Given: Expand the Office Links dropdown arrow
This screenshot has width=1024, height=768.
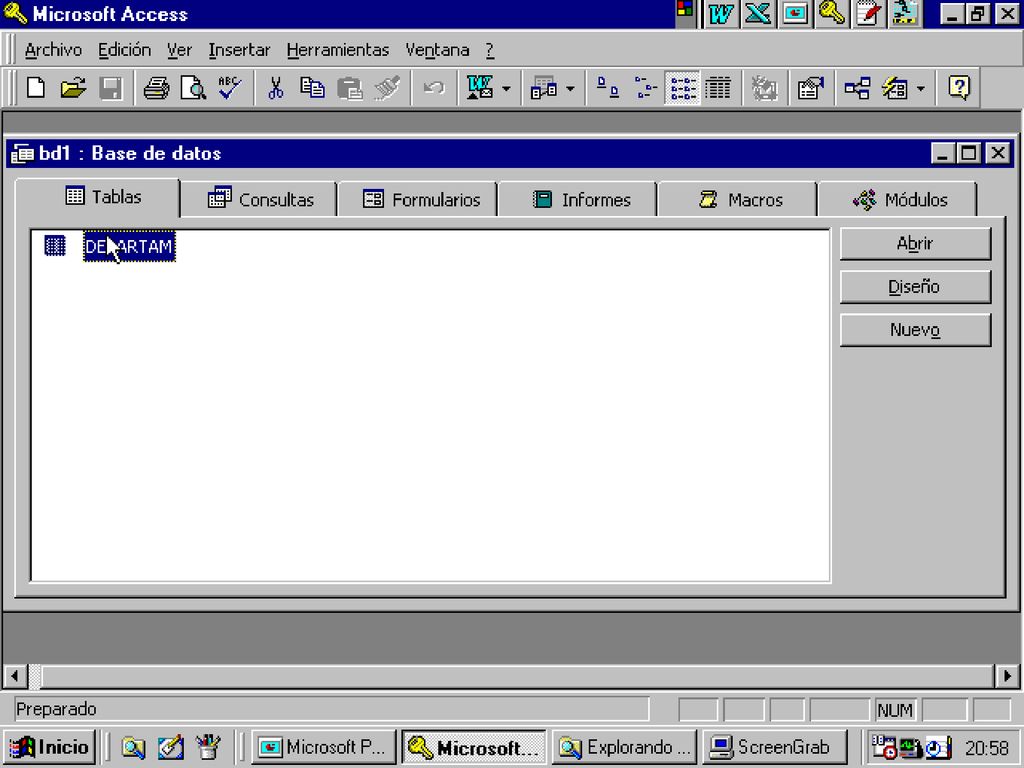Looking at the screenshot, I should click(x=506, y=88).
